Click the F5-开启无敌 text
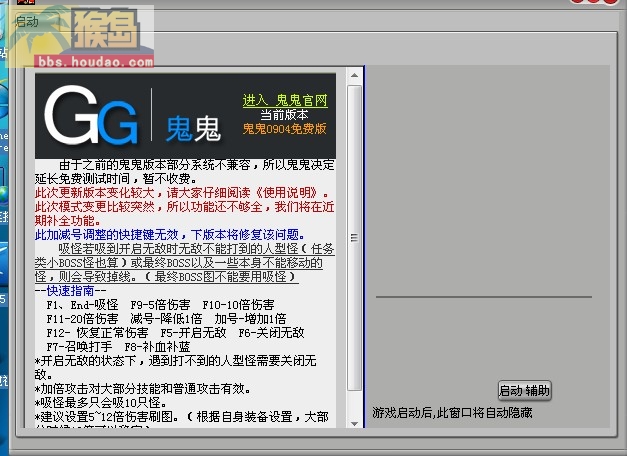The width and height of the screenshot is (627, 456). [x=193, y=332]
